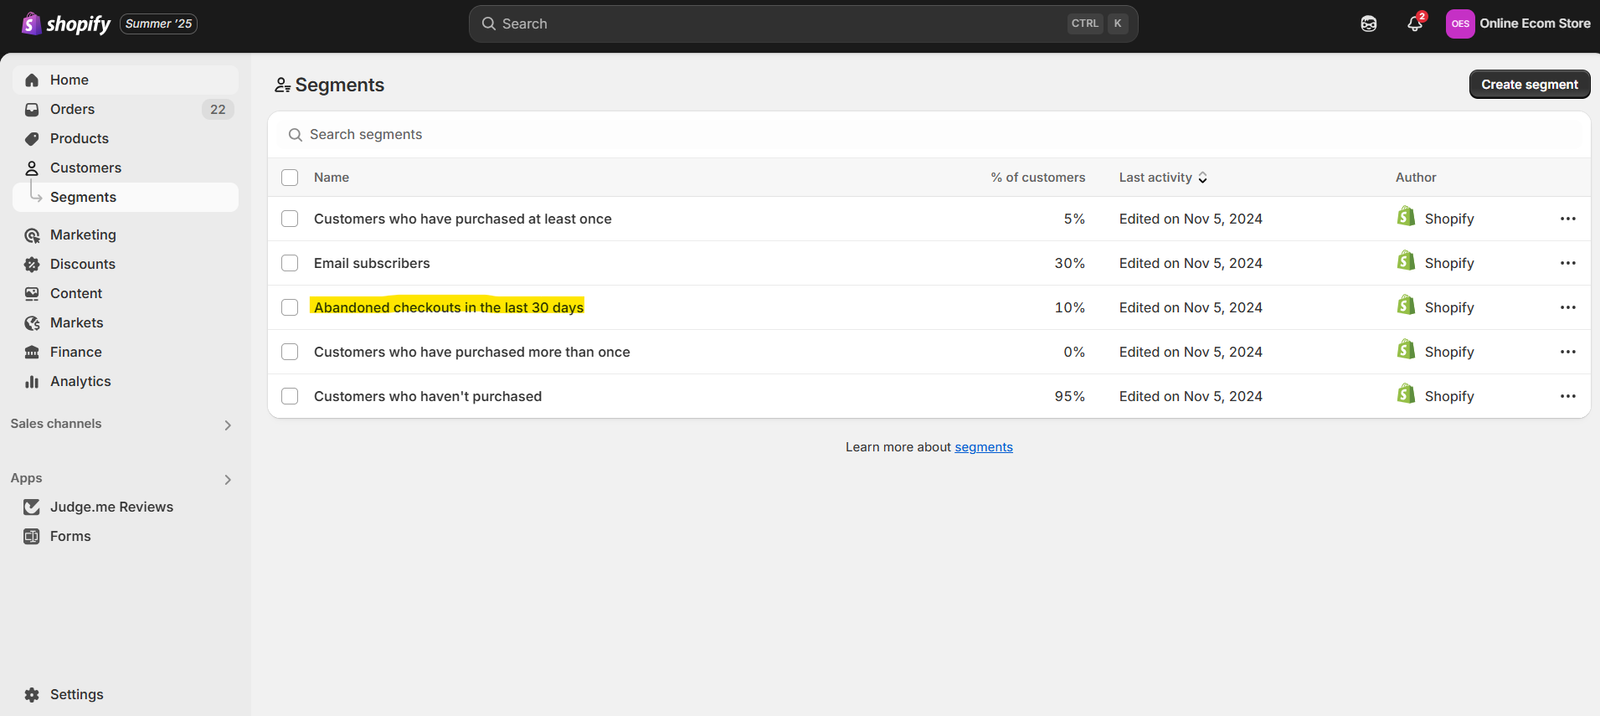Image resolution: width=1600 pixels, height=716 pixels.
Task: Open Settings gear in sidebar
Action: pyautogui.click(x=33, y=694)
